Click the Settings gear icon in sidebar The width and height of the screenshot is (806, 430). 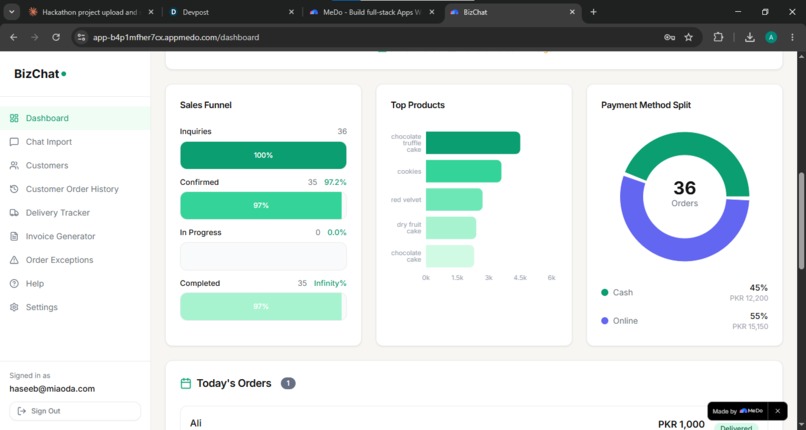click(x=14, y=307)
